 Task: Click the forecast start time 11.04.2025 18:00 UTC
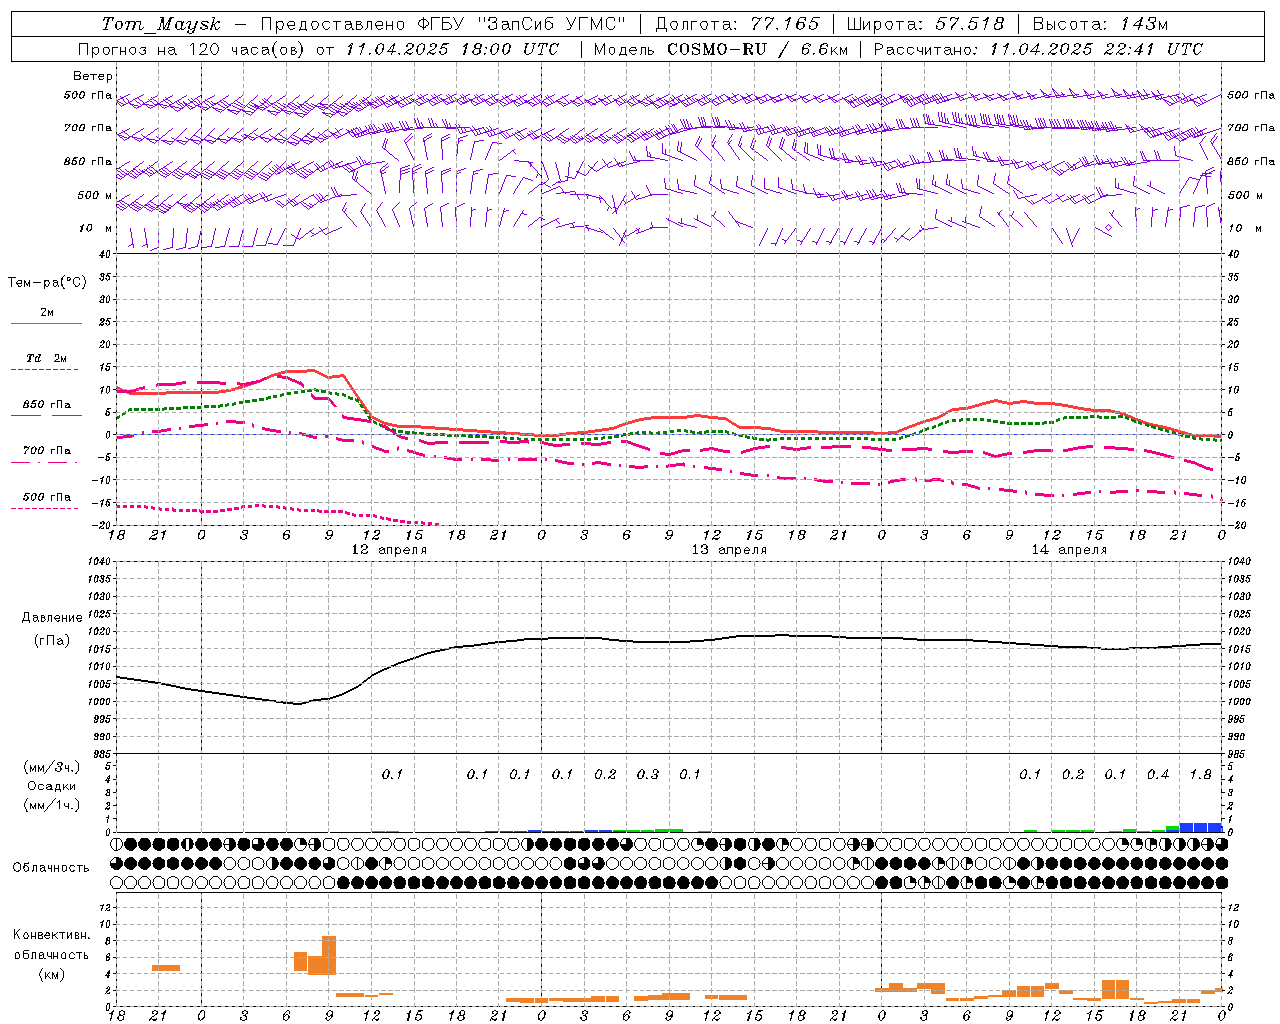[x=452, y=49]
